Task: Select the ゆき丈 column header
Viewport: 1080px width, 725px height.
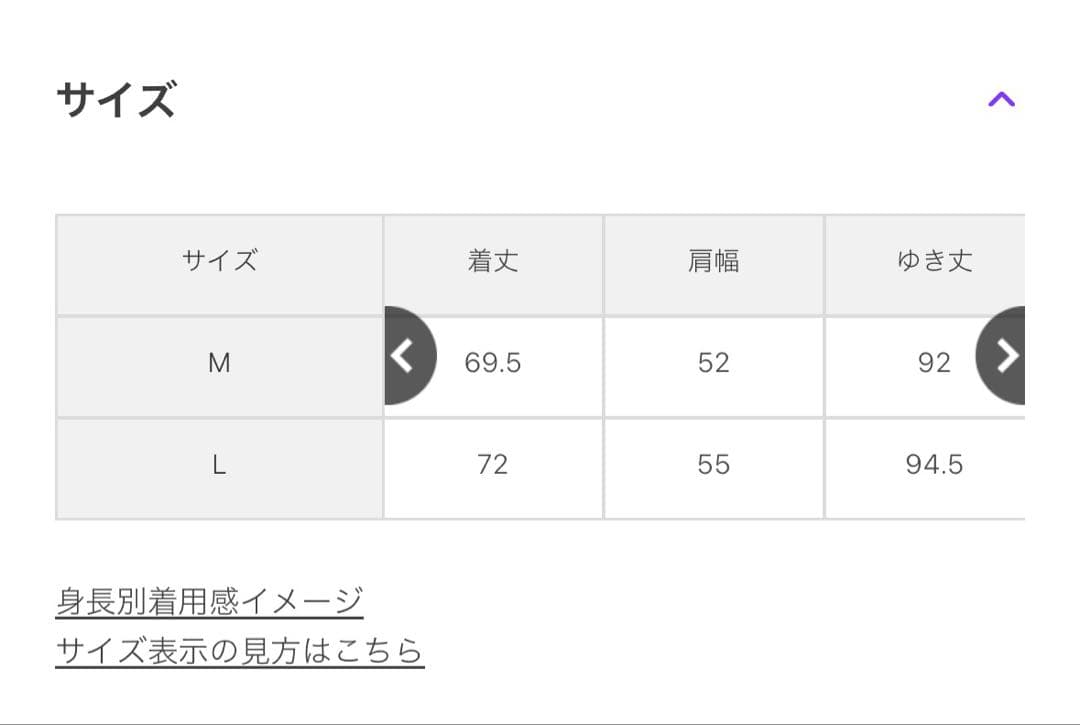Action: [x=934, y=262]
